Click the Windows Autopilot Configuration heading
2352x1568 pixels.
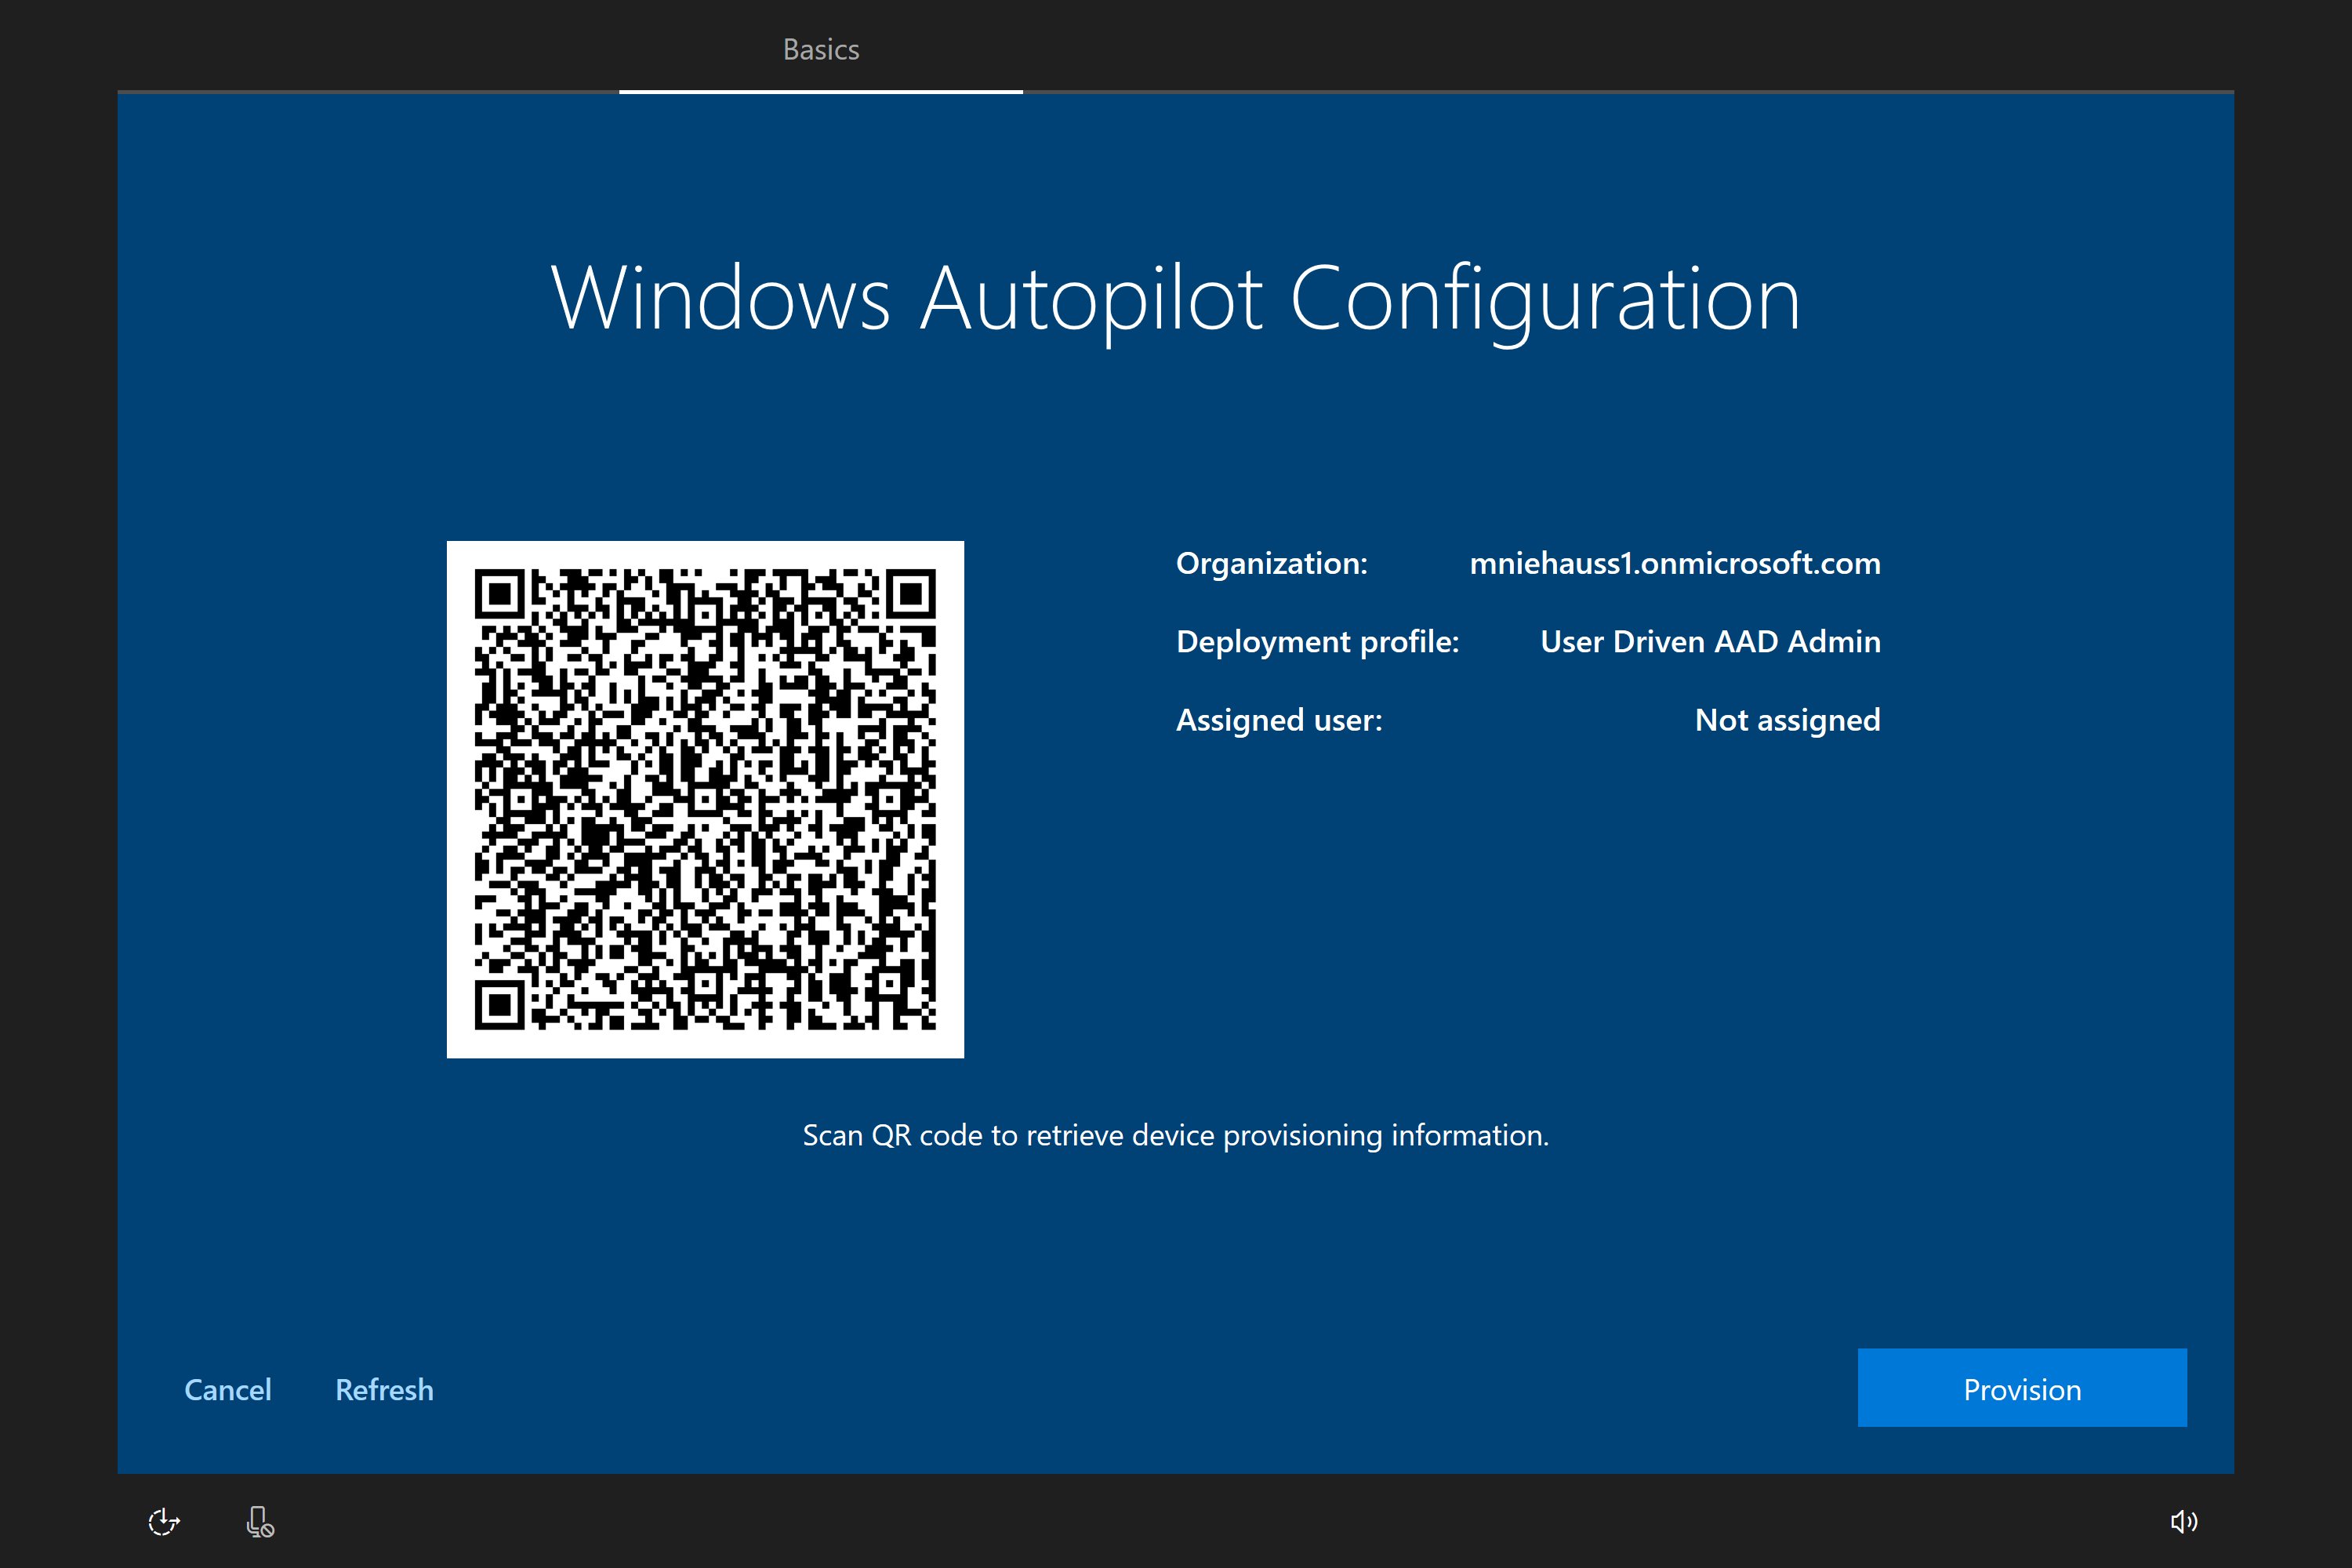1175,298
